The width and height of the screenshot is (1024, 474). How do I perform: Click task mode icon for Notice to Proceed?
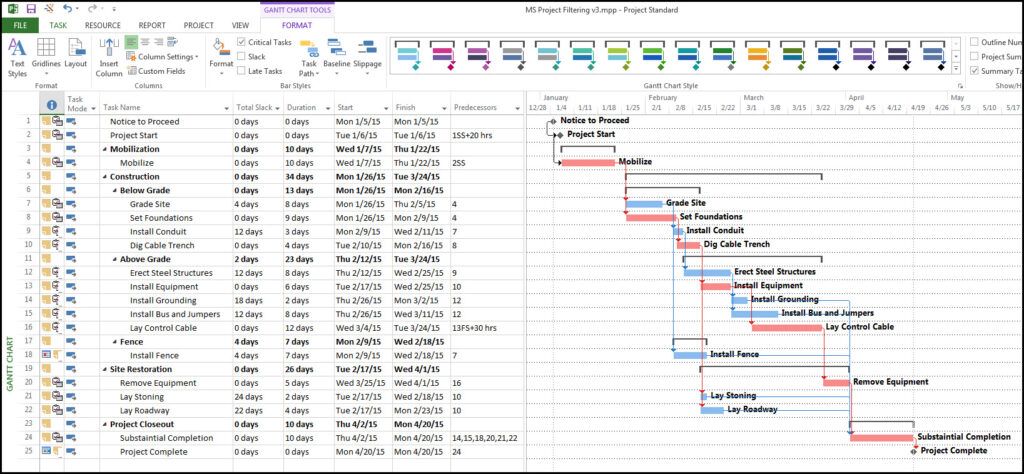click(71, 121)
